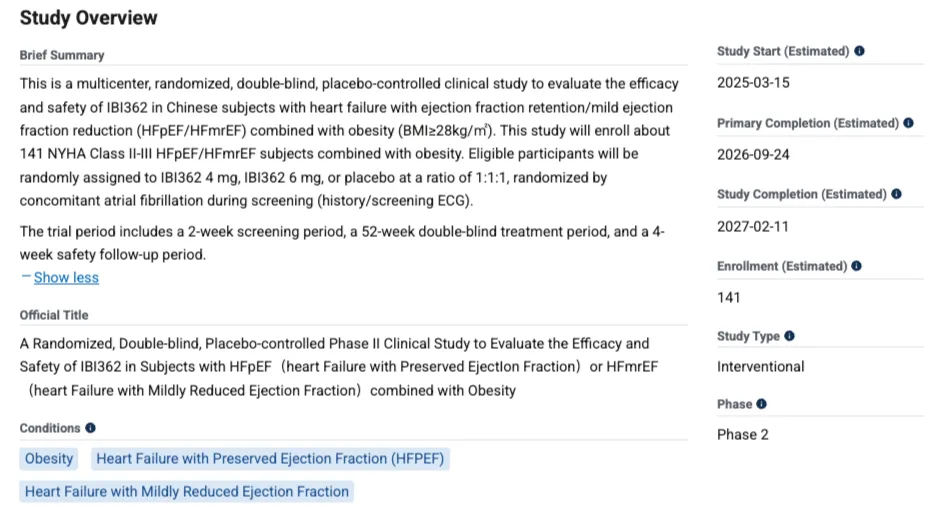
Task: Click info icon next to Conditions
Action: 91,428
